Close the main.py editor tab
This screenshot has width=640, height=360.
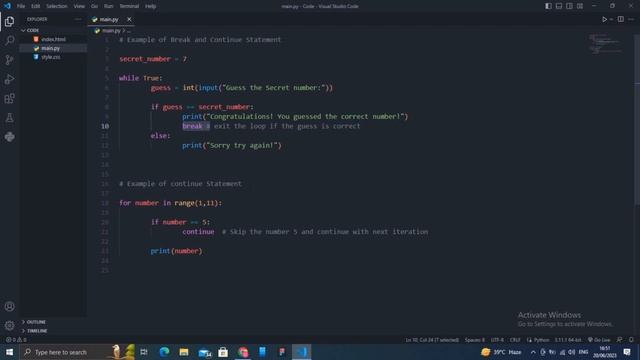tap(129, 19)
